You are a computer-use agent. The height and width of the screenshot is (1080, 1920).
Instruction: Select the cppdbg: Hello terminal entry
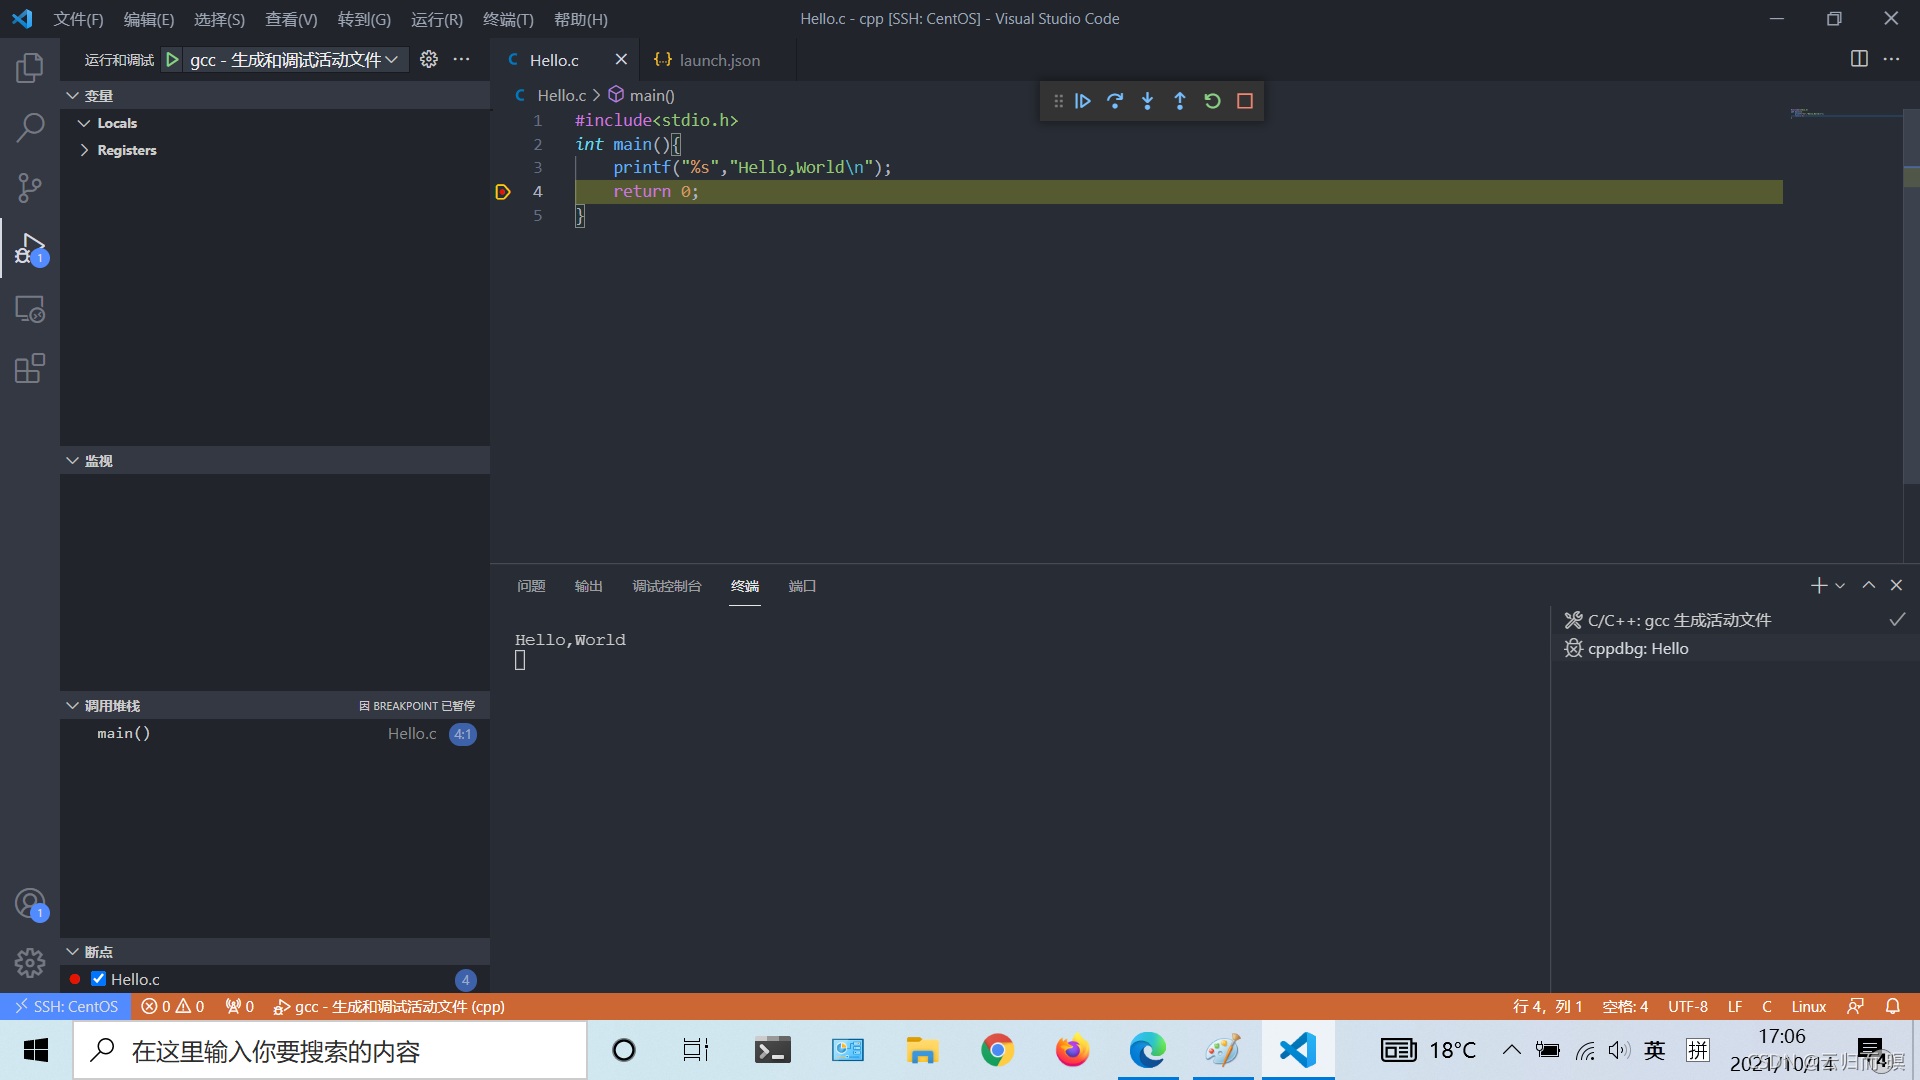coord(1638,648)
